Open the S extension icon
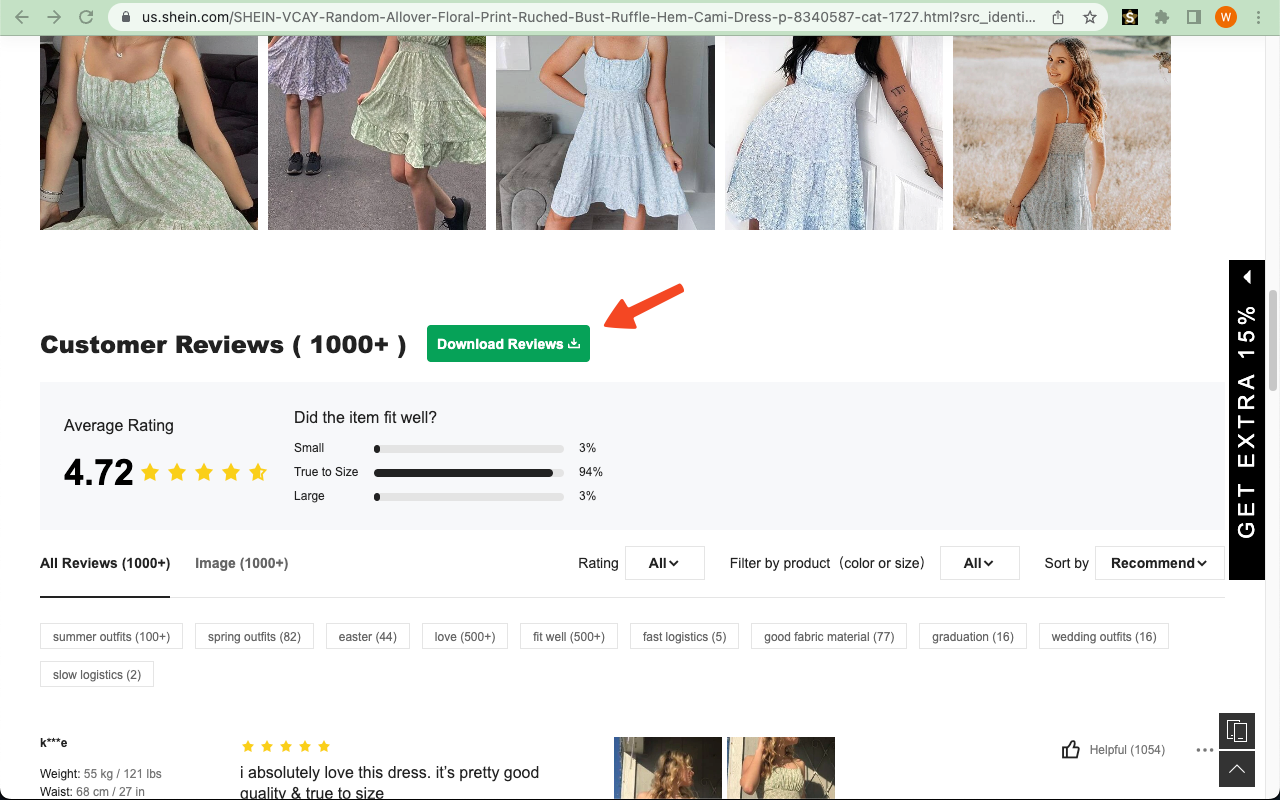This screenshot has width=1280, height=800. pos(1130,17)
